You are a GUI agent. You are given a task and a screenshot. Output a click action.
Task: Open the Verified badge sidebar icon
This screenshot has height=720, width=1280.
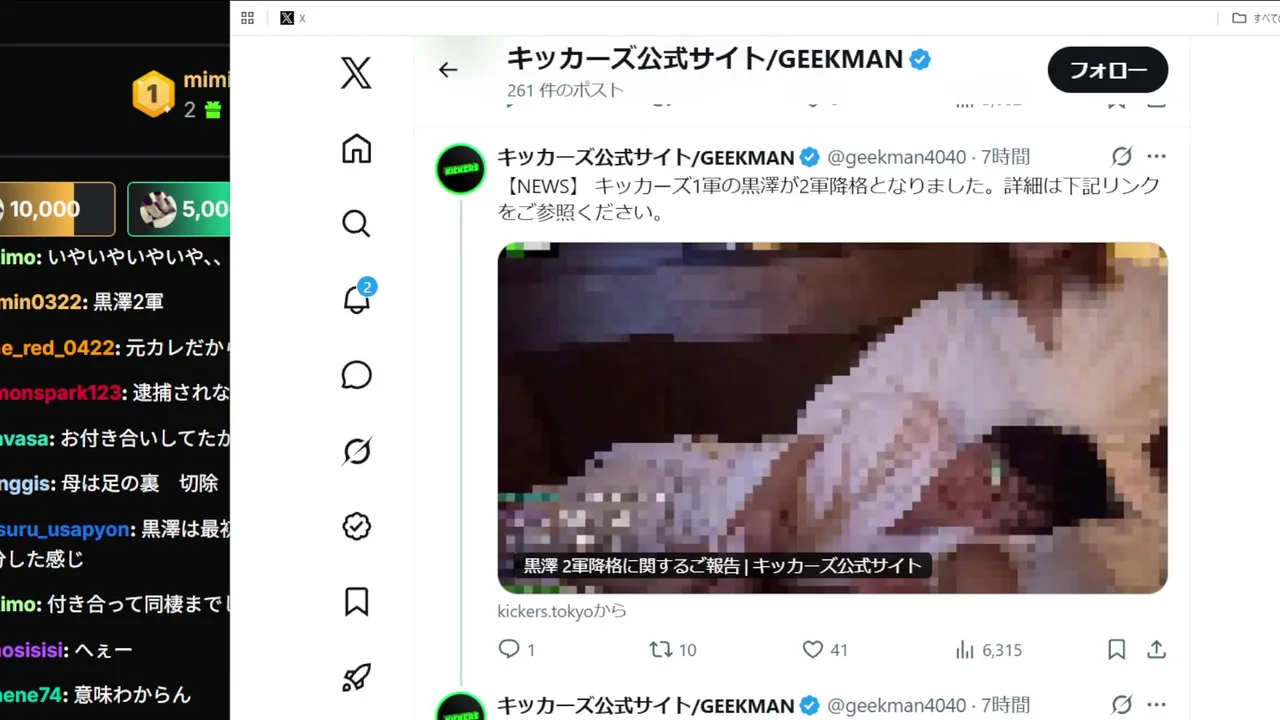tap(356, 526)
